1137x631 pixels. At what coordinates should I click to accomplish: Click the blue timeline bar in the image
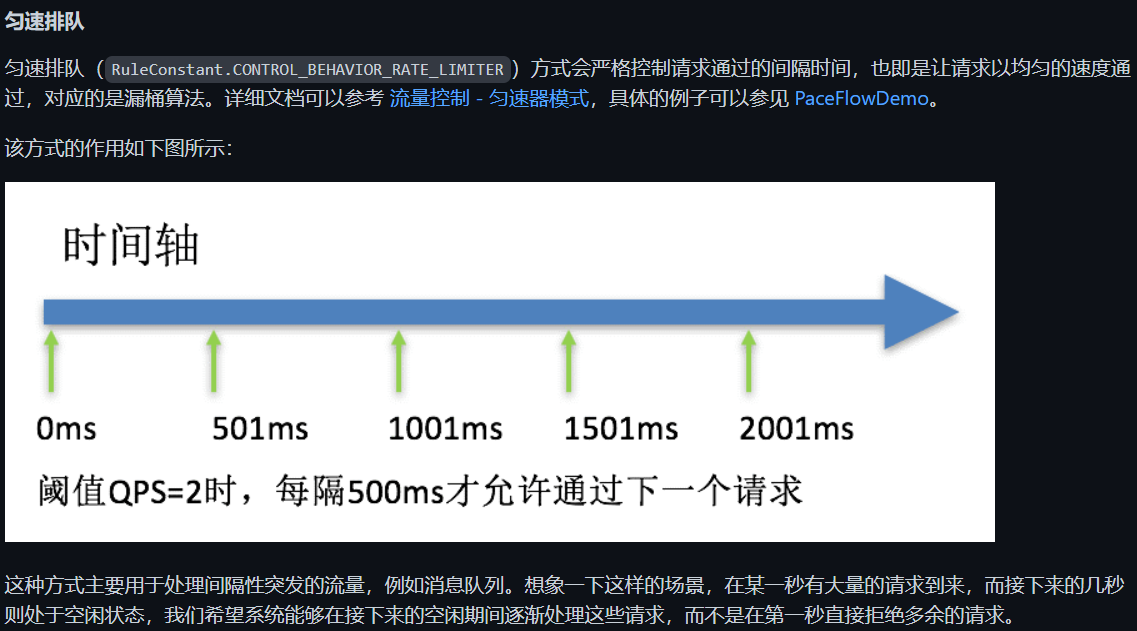coord(450,311)
